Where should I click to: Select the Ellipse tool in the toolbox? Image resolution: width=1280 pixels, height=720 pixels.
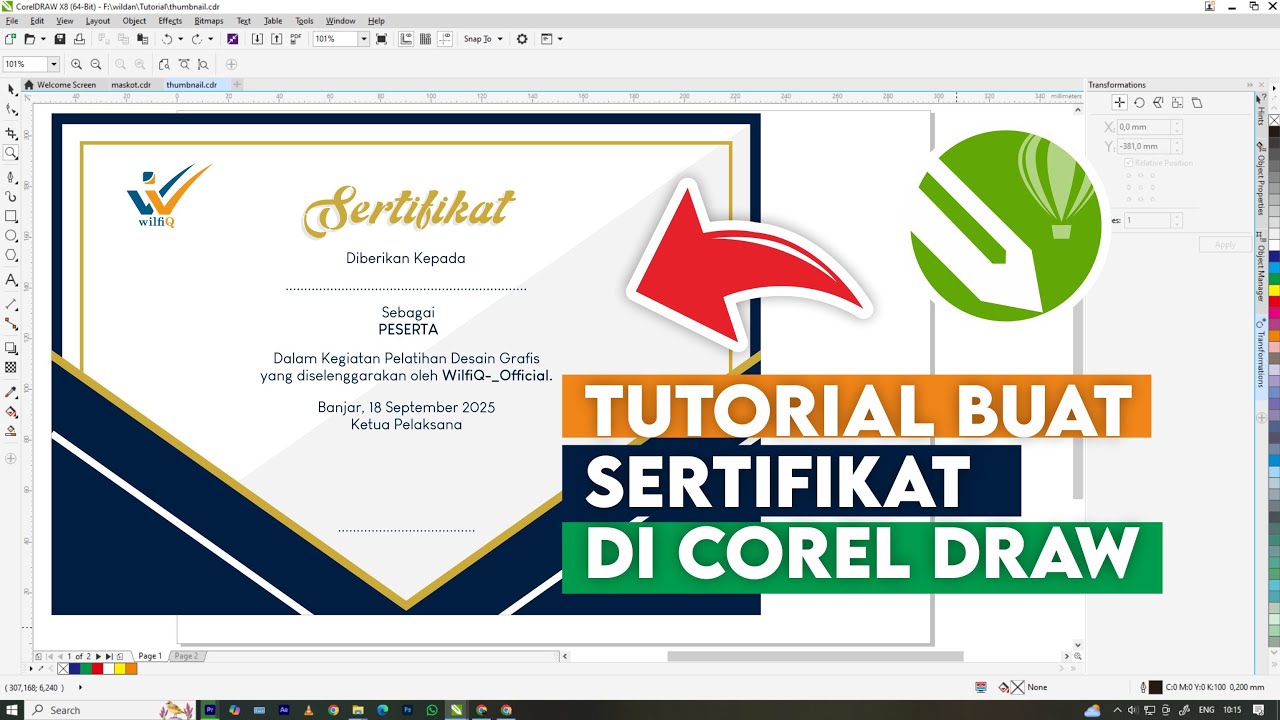[11, 236]
